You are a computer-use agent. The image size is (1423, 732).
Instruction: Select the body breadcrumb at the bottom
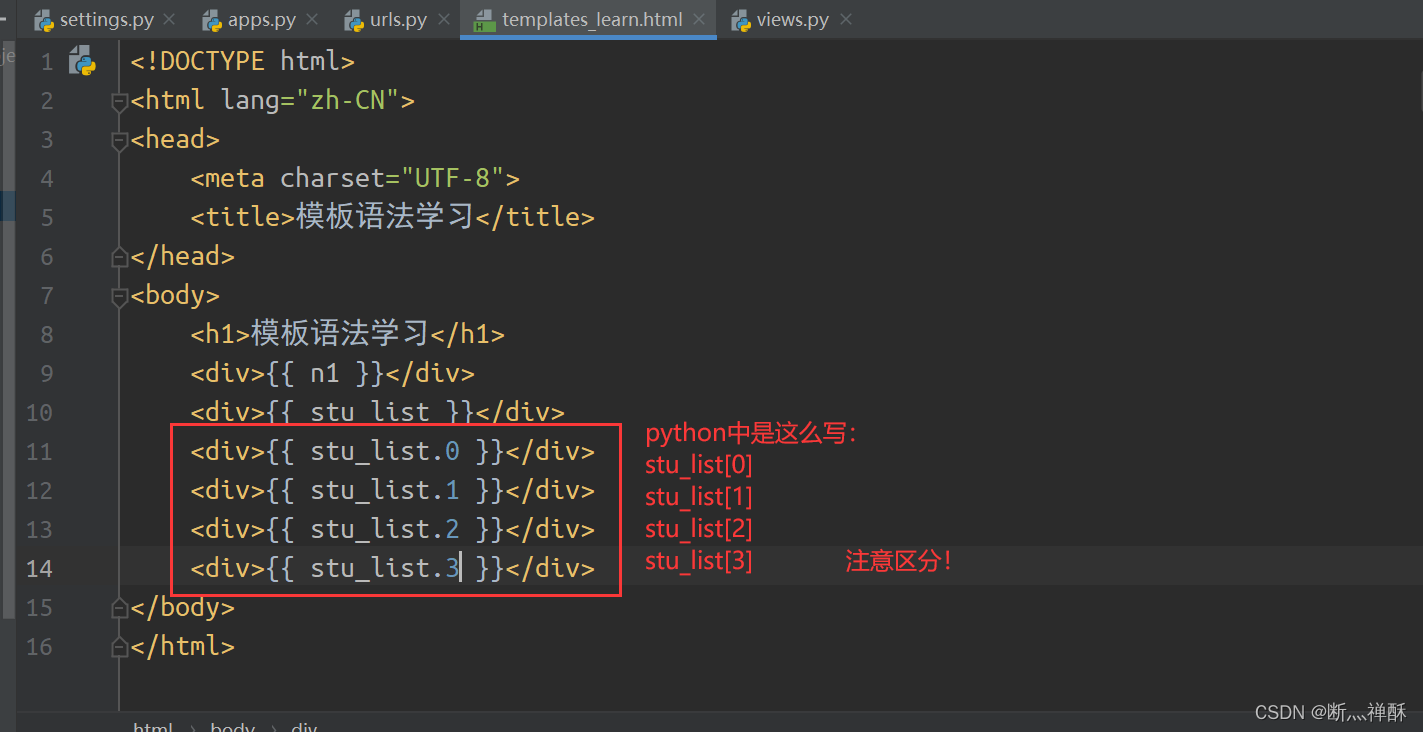coord(232,727)
